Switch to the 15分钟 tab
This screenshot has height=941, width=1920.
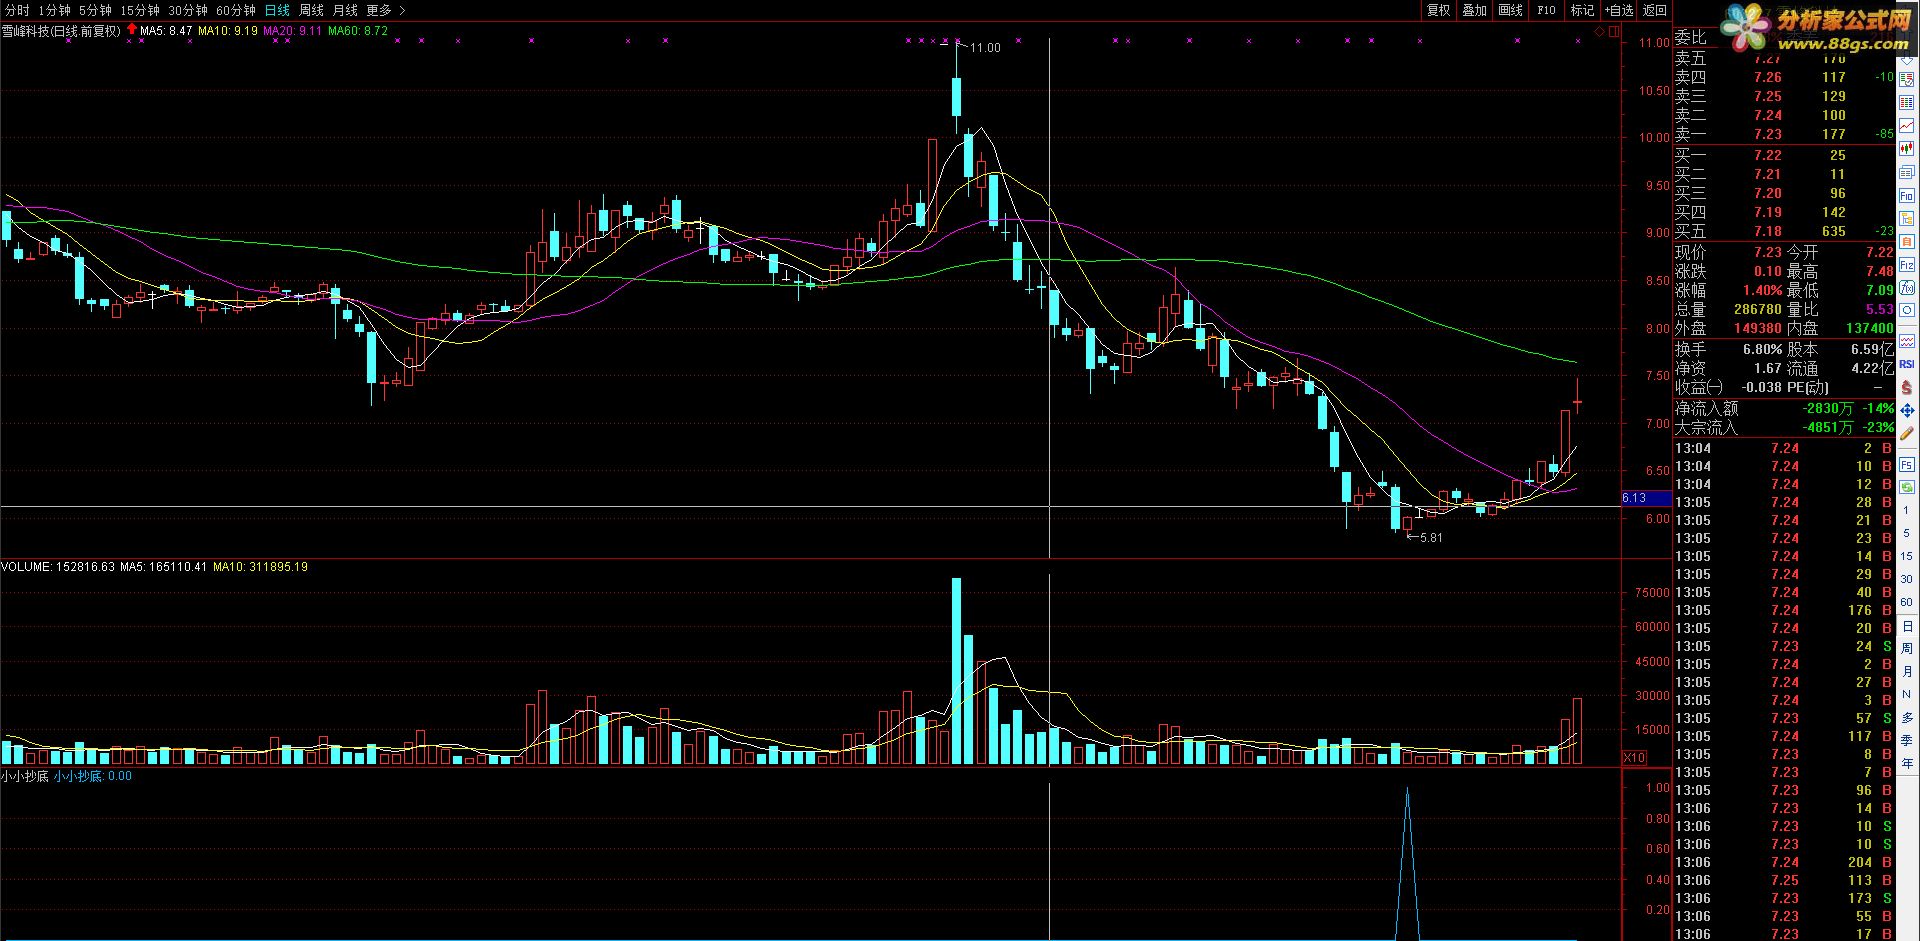(x=140, y=10)
